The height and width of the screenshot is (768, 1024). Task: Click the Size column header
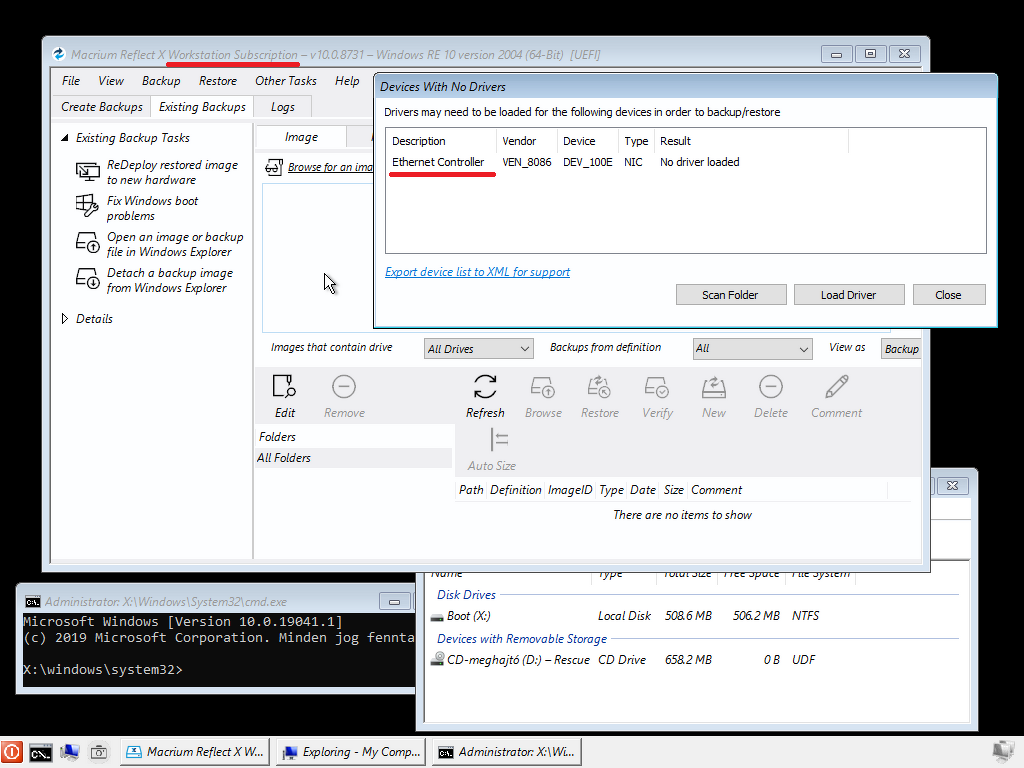[673, 490]
